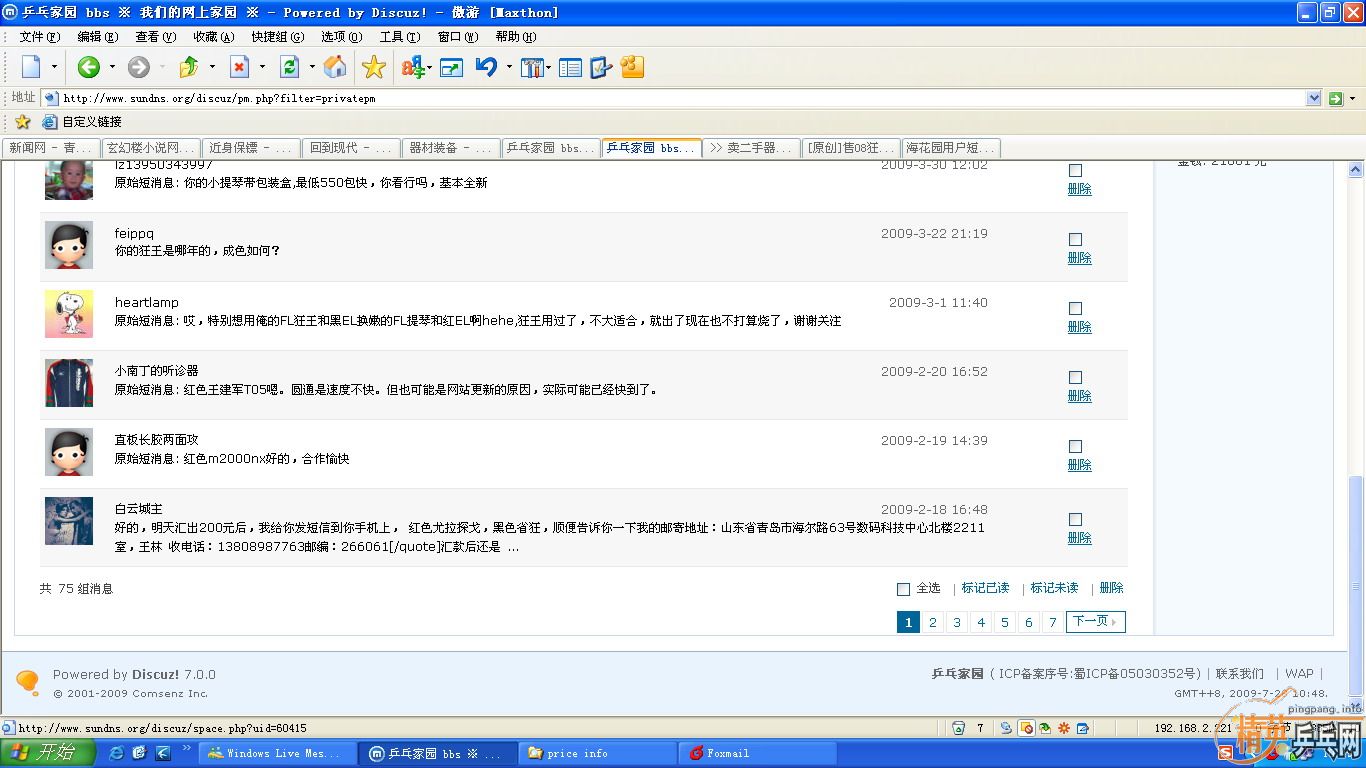Switch to the price info taskbar window
Viewport: 1366px width, 768px height.
[598, 753]
